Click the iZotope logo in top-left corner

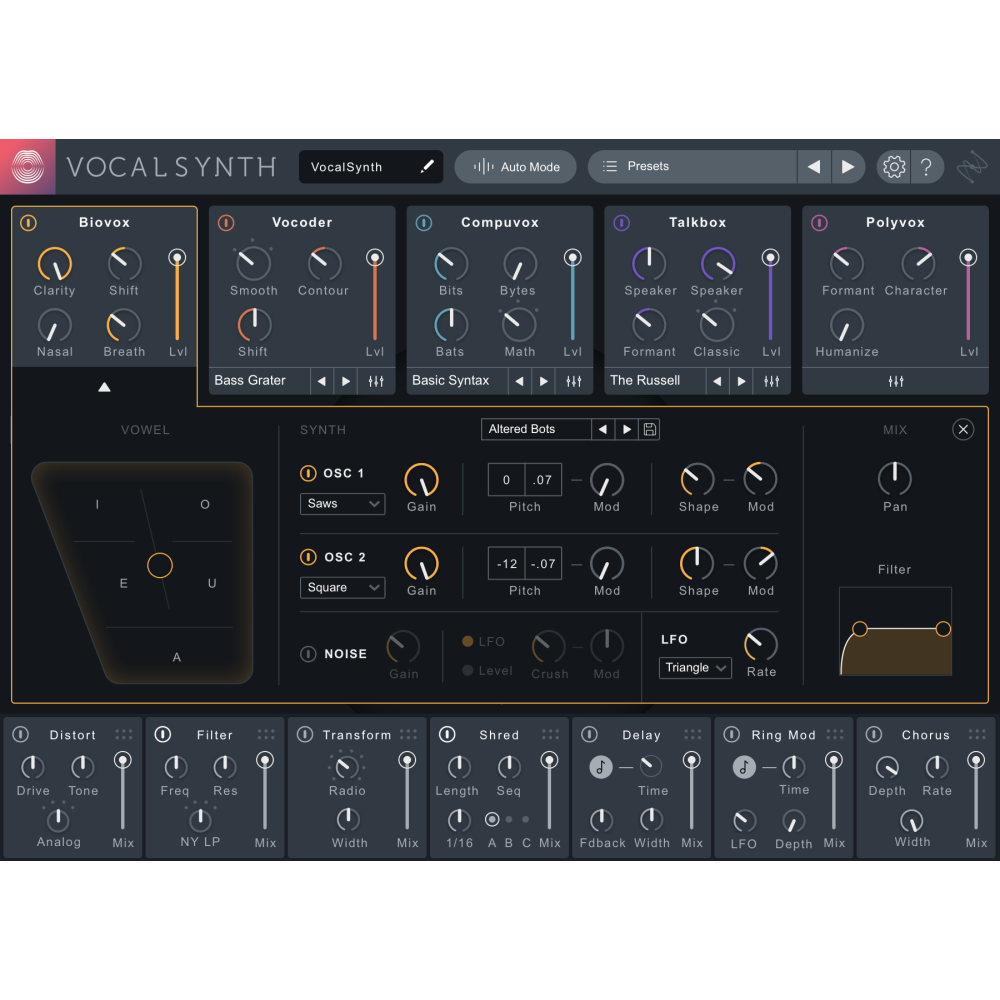[28, 166]
